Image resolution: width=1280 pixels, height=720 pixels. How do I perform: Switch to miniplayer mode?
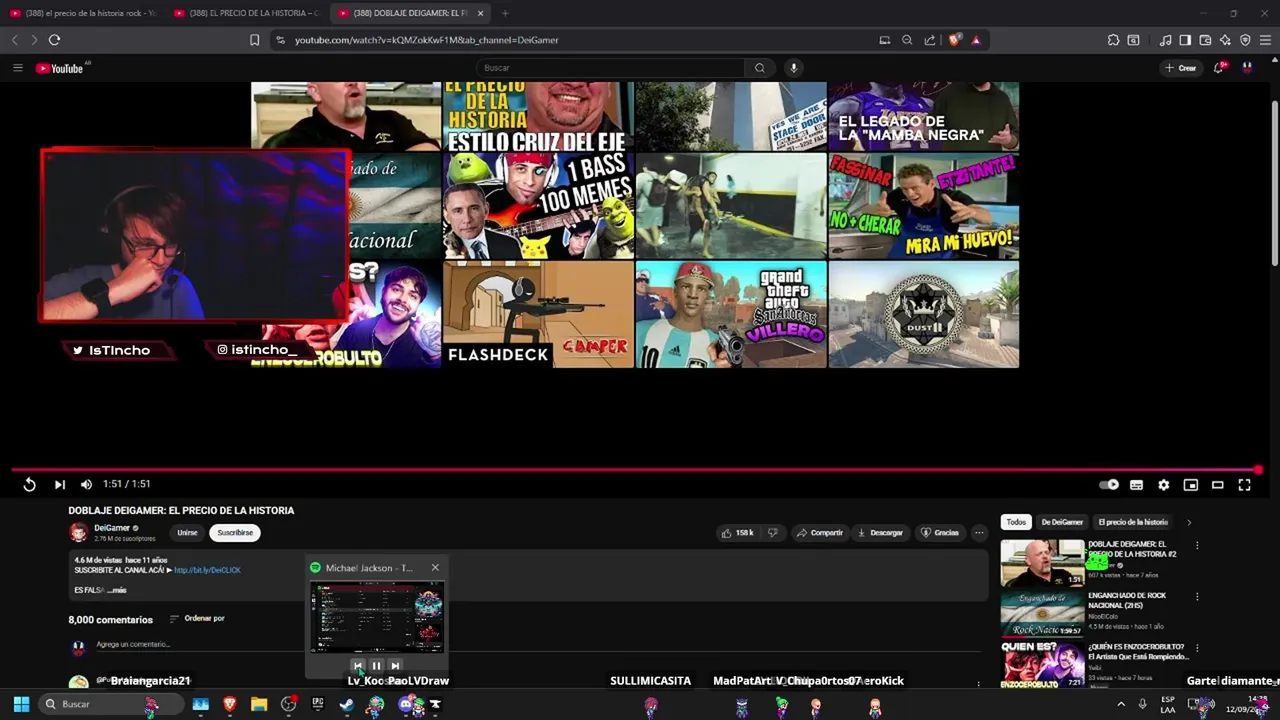pos(1190,485)
